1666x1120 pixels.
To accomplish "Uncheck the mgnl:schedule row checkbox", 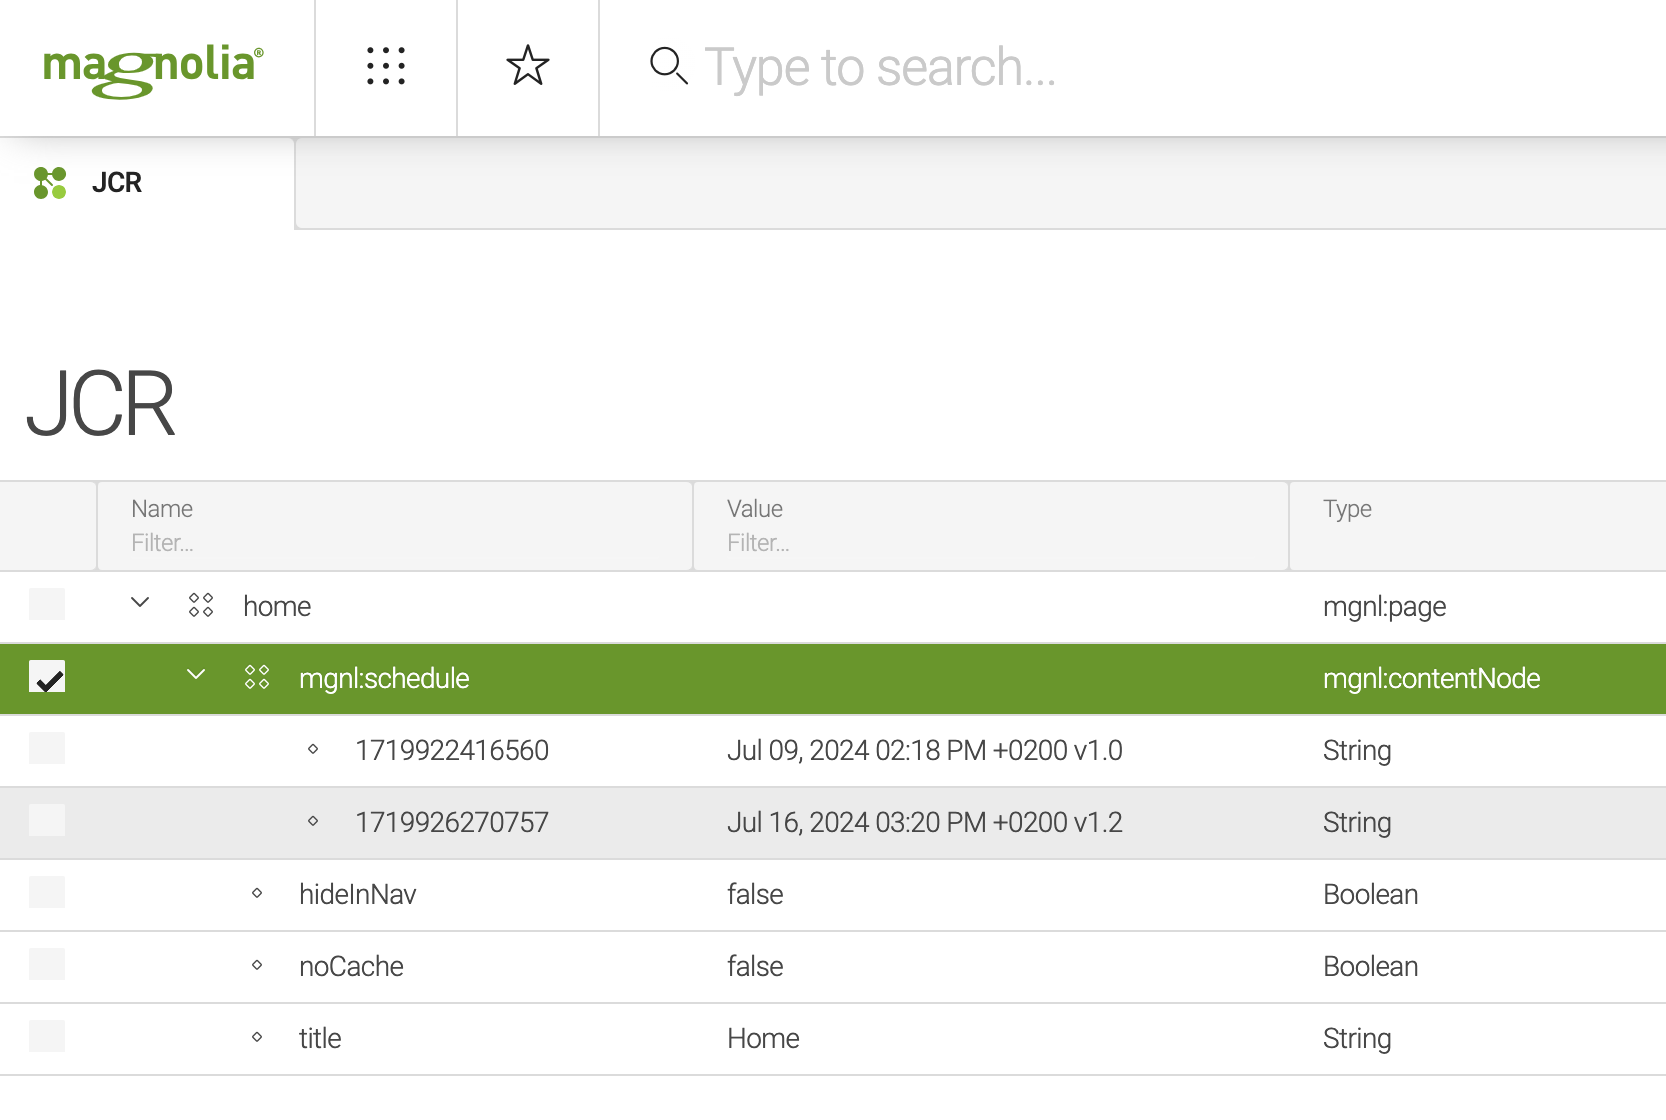I will click(x=47, y=676).
